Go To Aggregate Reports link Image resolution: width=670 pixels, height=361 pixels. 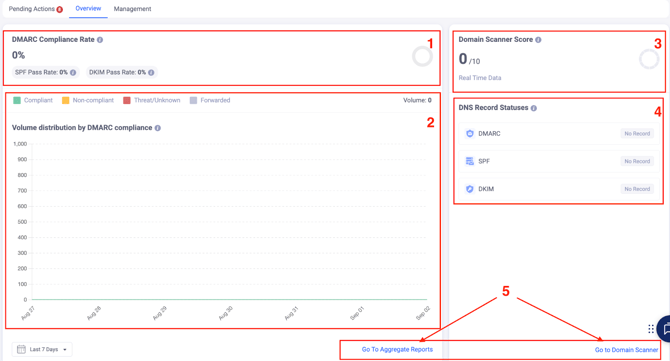coord(397,349)
